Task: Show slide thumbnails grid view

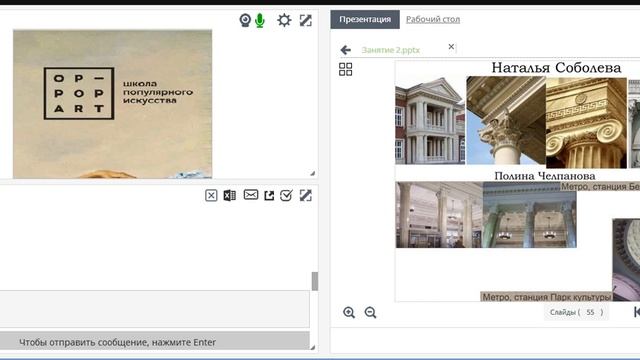Action: 345,69
